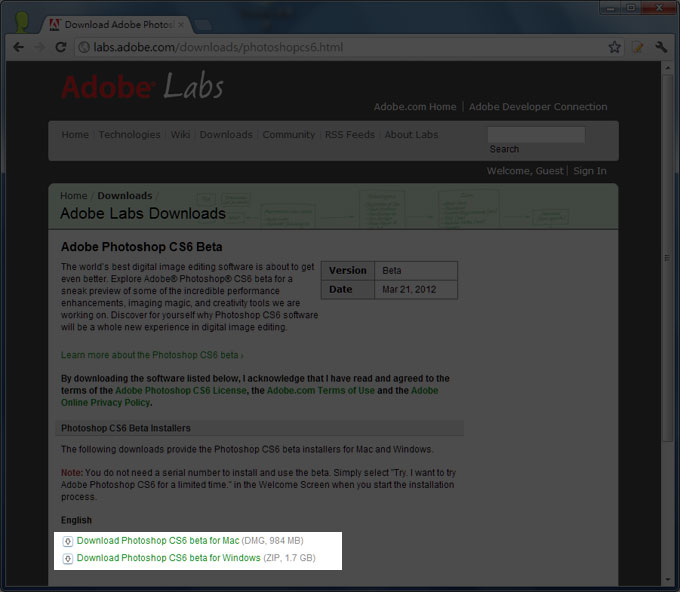Click the Sign In link
Viewport: 680px width, 592px height.
(x=590, y=171)
